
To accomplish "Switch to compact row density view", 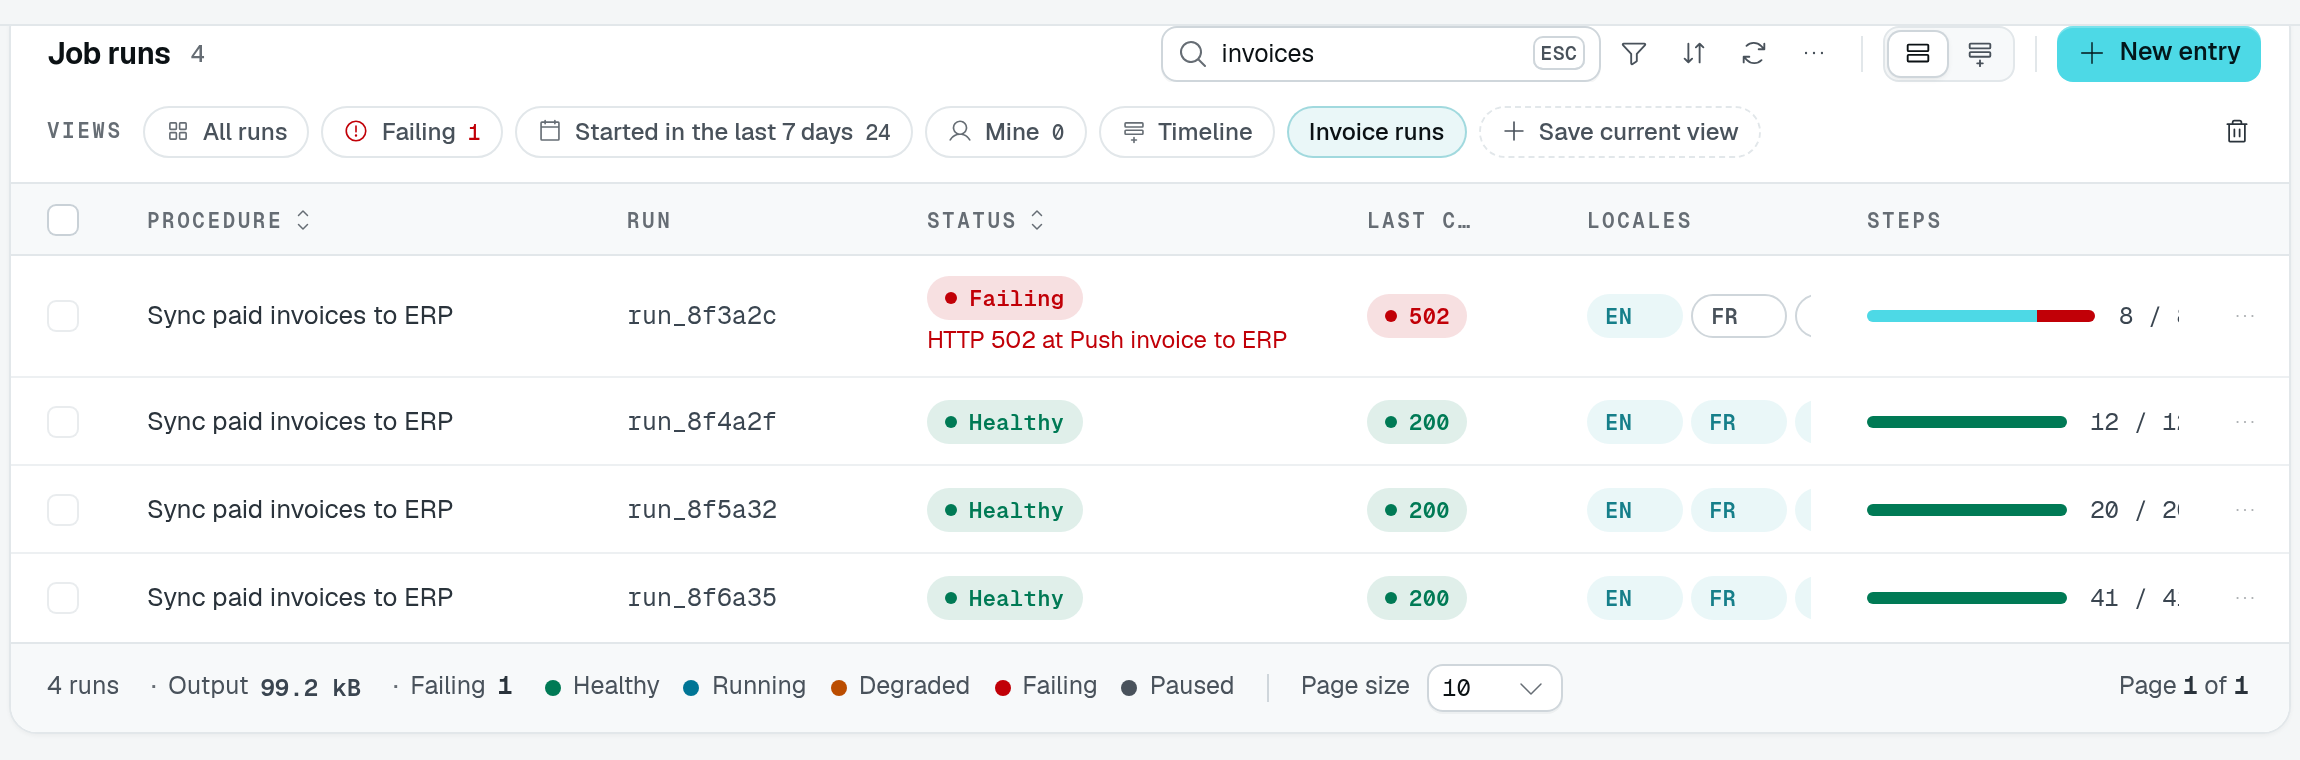I will 1918,54.
